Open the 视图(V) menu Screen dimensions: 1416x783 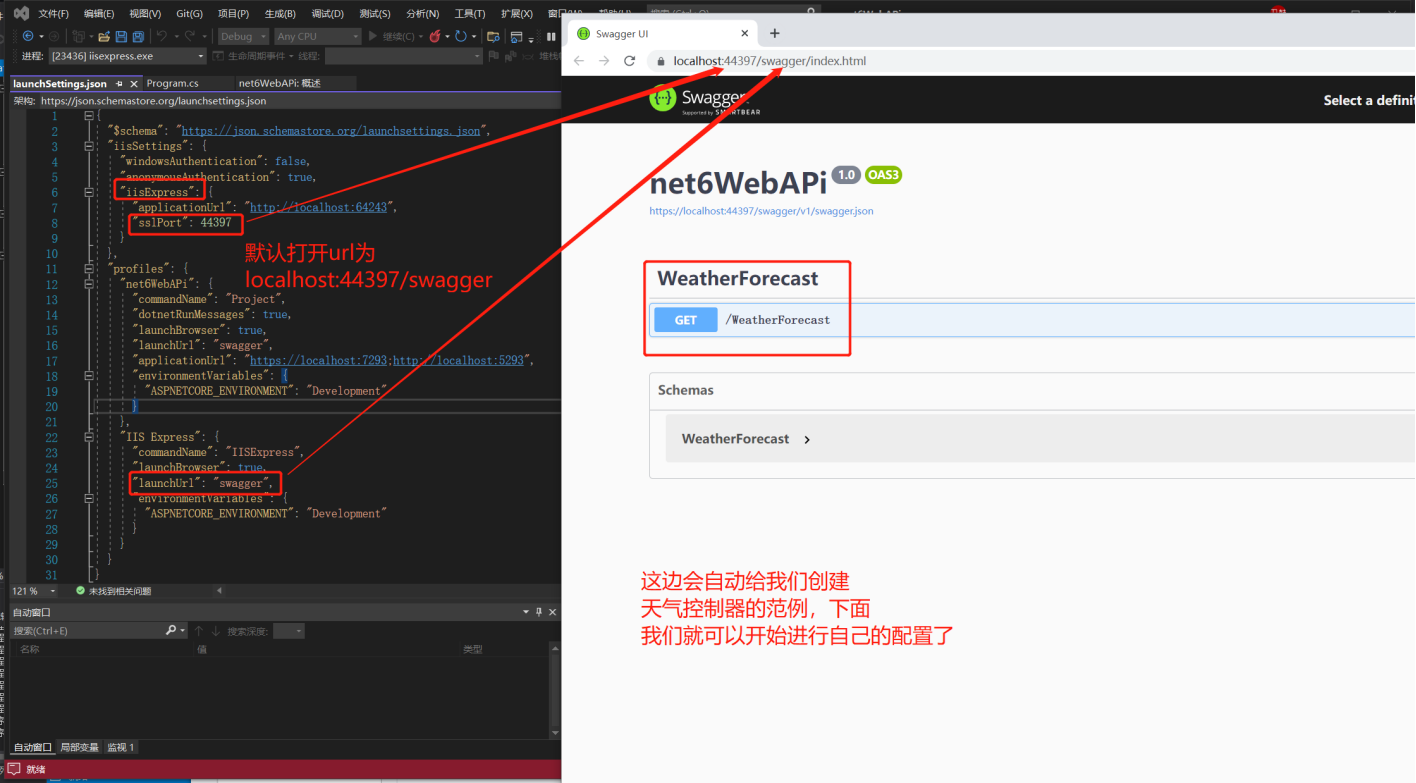tap(145, 14)
